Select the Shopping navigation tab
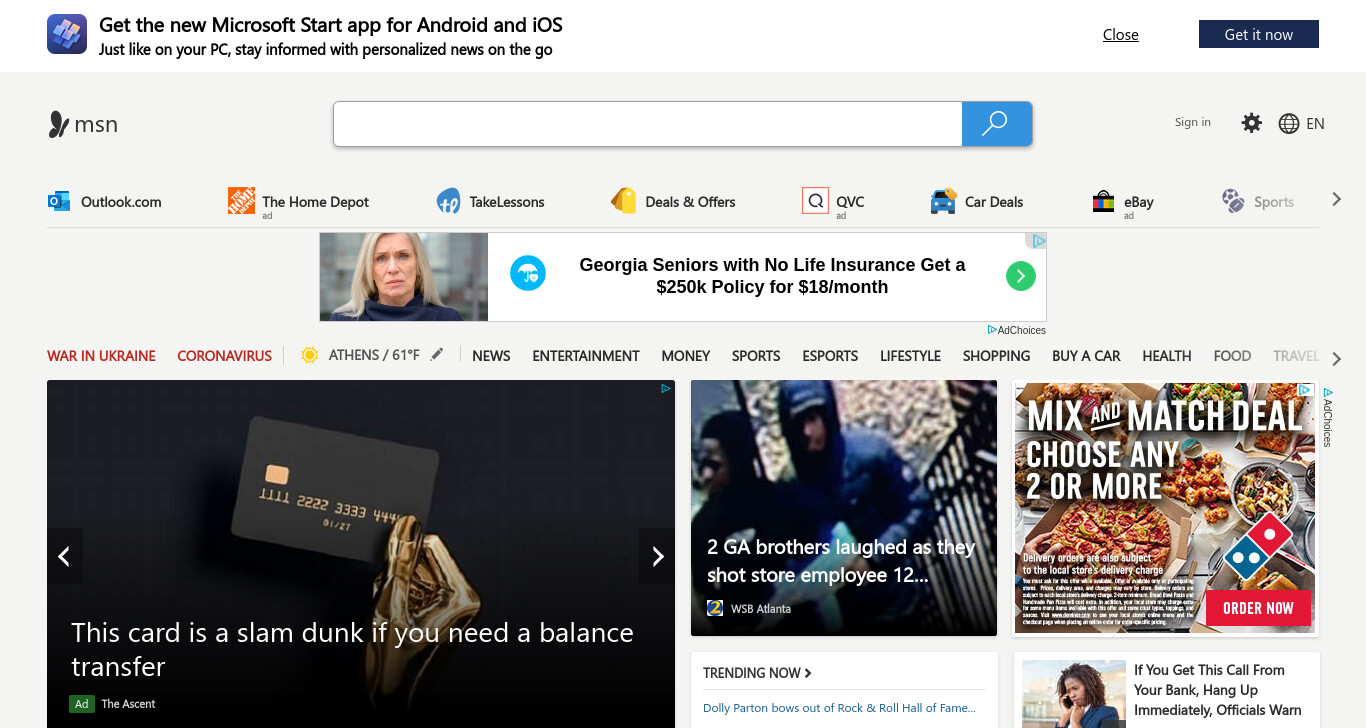This screenshot has width=1366, height=728. click(x=996, y=355)
